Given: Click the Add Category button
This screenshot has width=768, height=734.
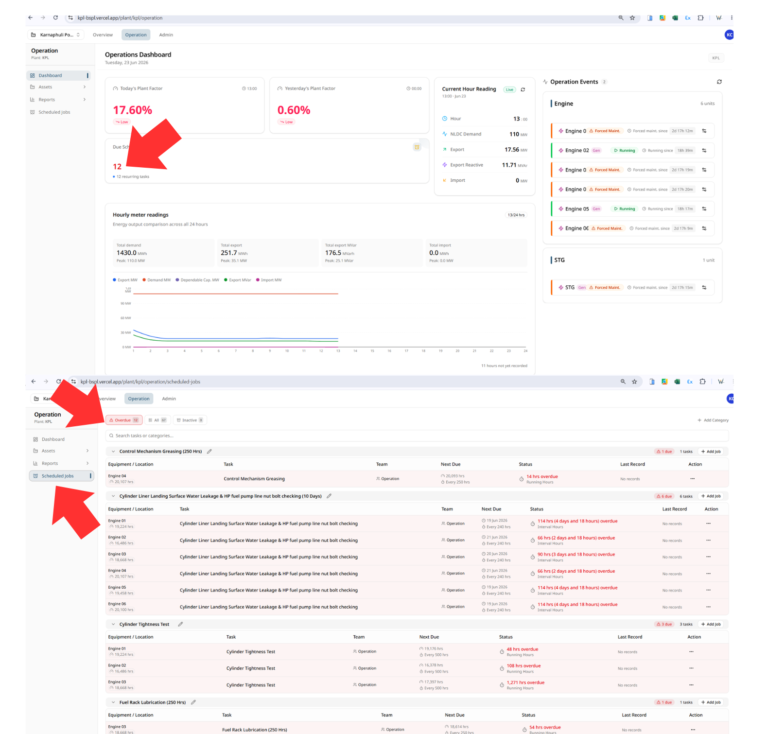Looking at the screenshot, I should [x=713, y=420].
